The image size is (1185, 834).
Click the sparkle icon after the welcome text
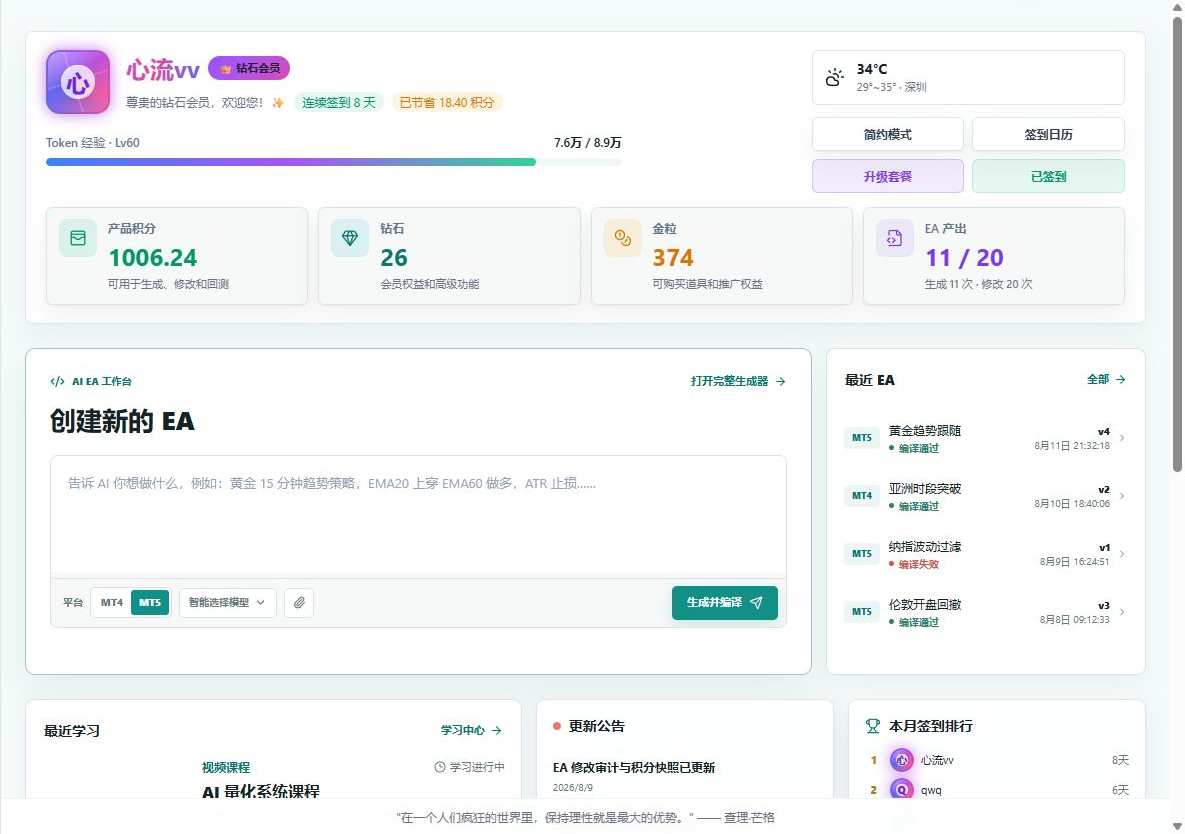point(278,103)
